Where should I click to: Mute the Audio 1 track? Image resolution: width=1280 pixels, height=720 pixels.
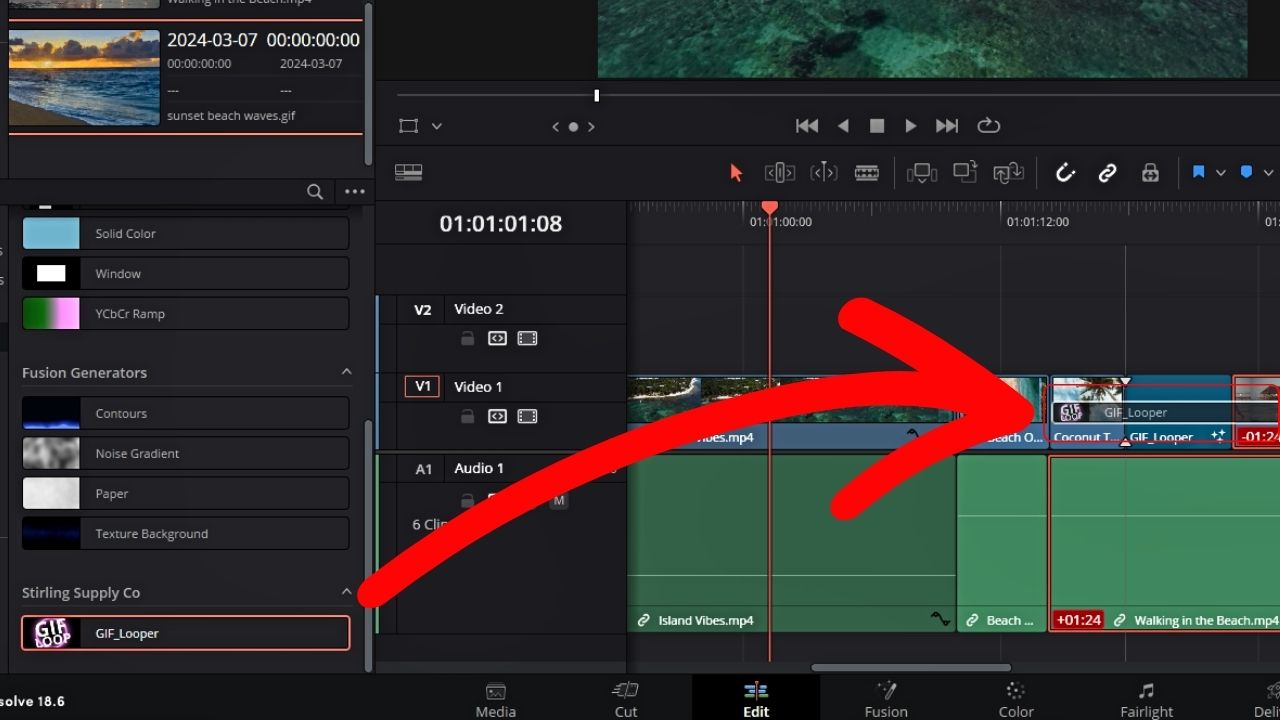point(559,500)
